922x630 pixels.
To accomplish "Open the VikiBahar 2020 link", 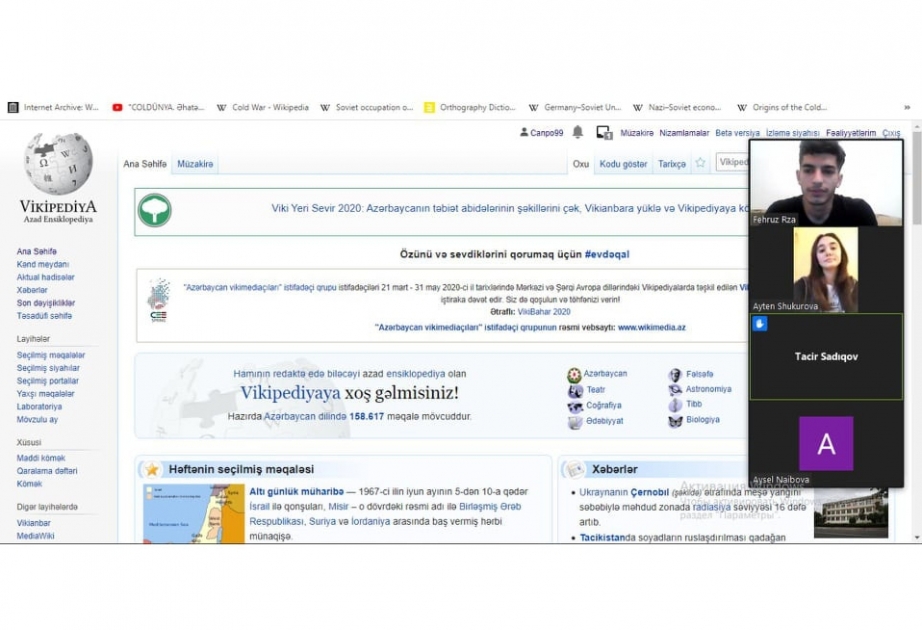I will coord(544,312).
